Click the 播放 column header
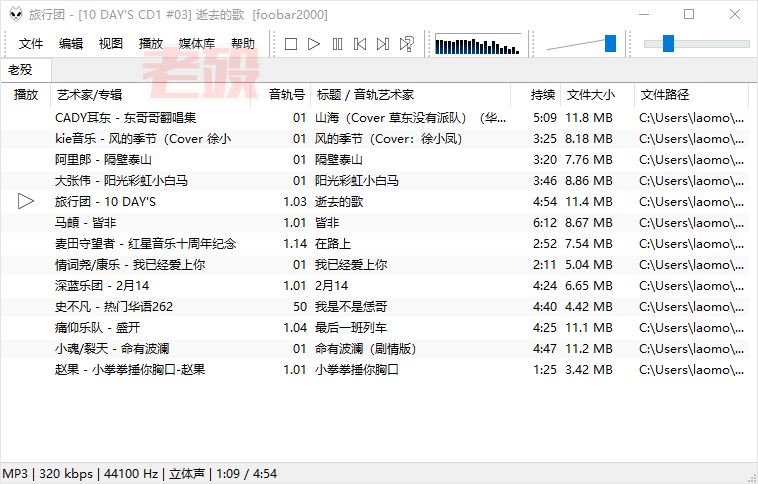 click(26, 95)
